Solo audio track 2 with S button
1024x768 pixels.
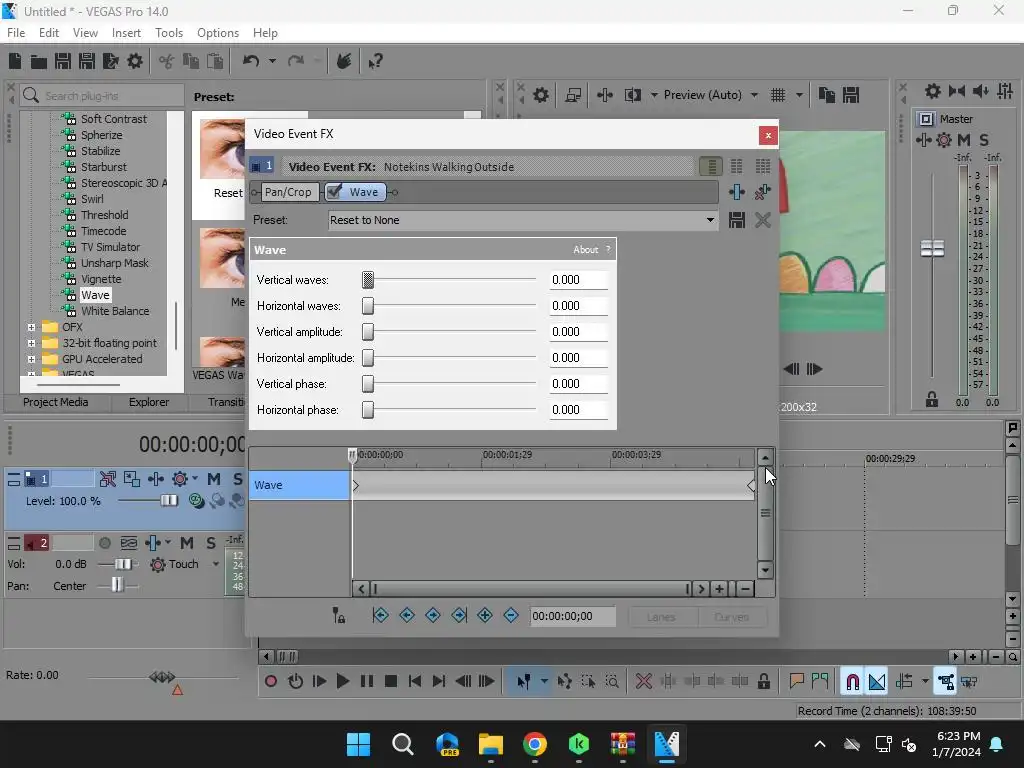(211, 543)
